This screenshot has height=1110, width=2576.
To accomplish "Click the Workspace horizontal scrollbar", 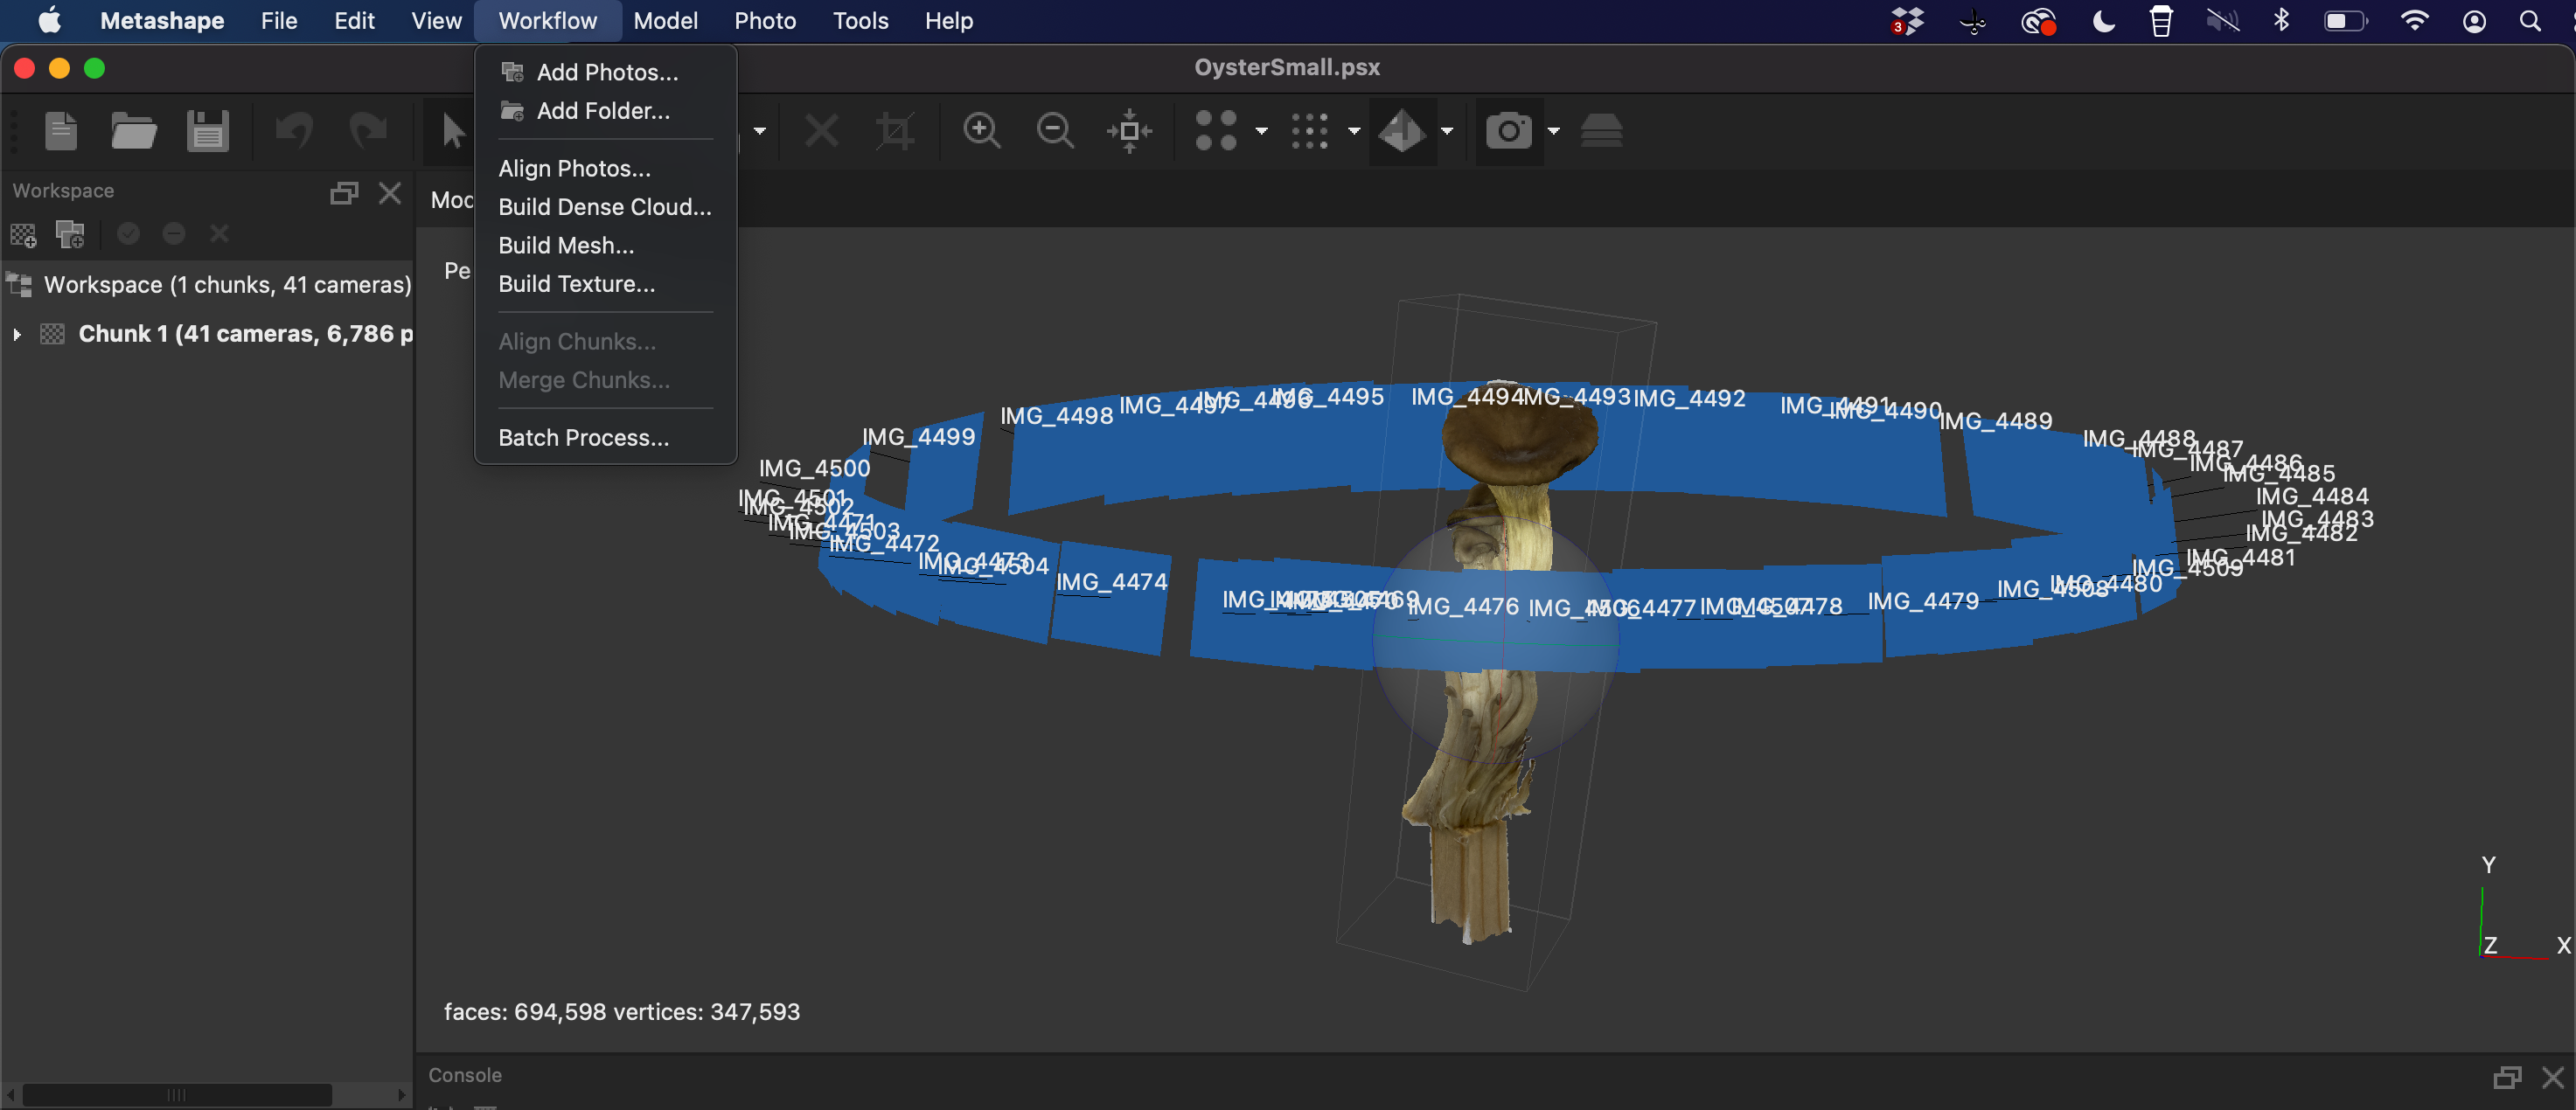I will point(177,1095).
